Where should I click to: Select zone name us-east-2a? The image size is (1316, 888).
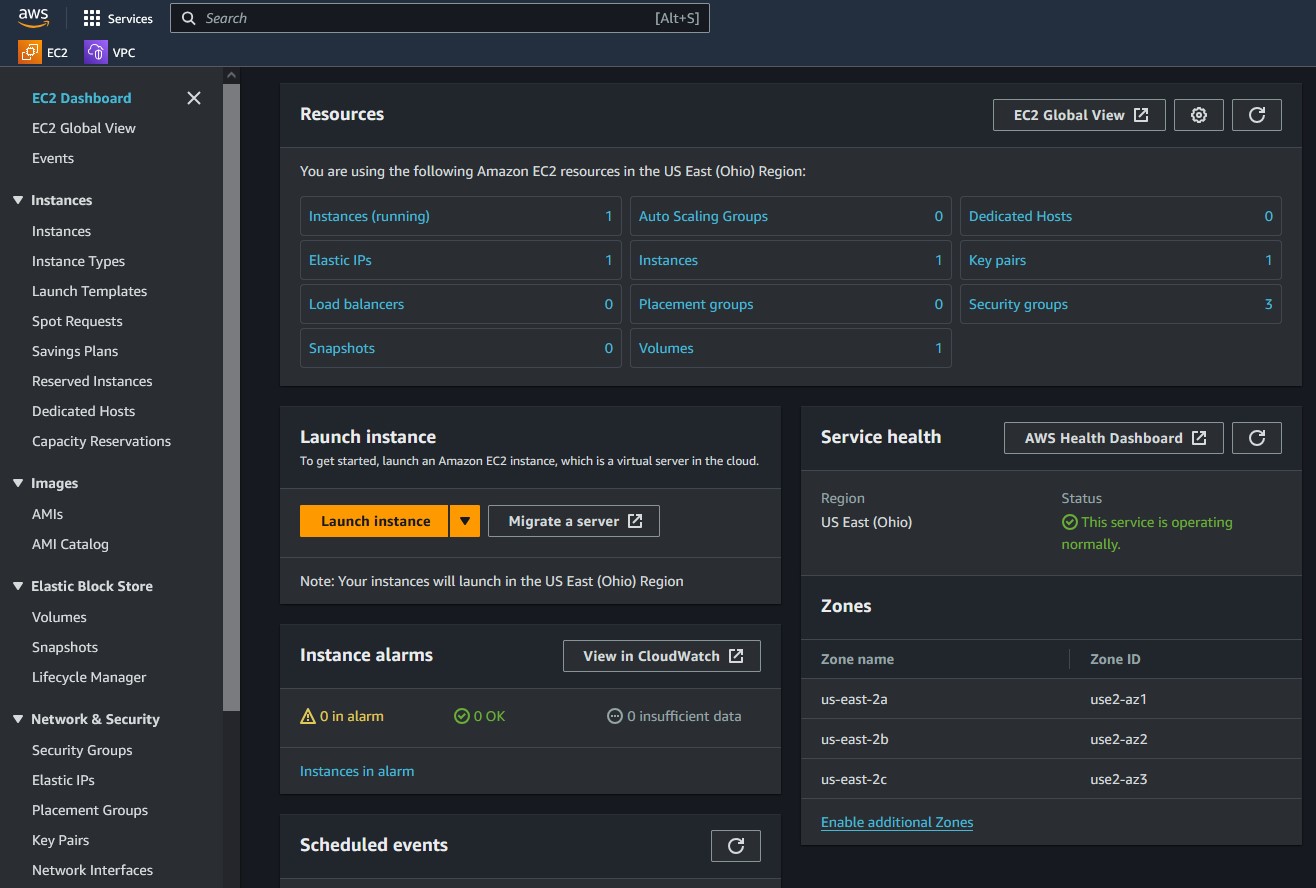click(854, 699)
